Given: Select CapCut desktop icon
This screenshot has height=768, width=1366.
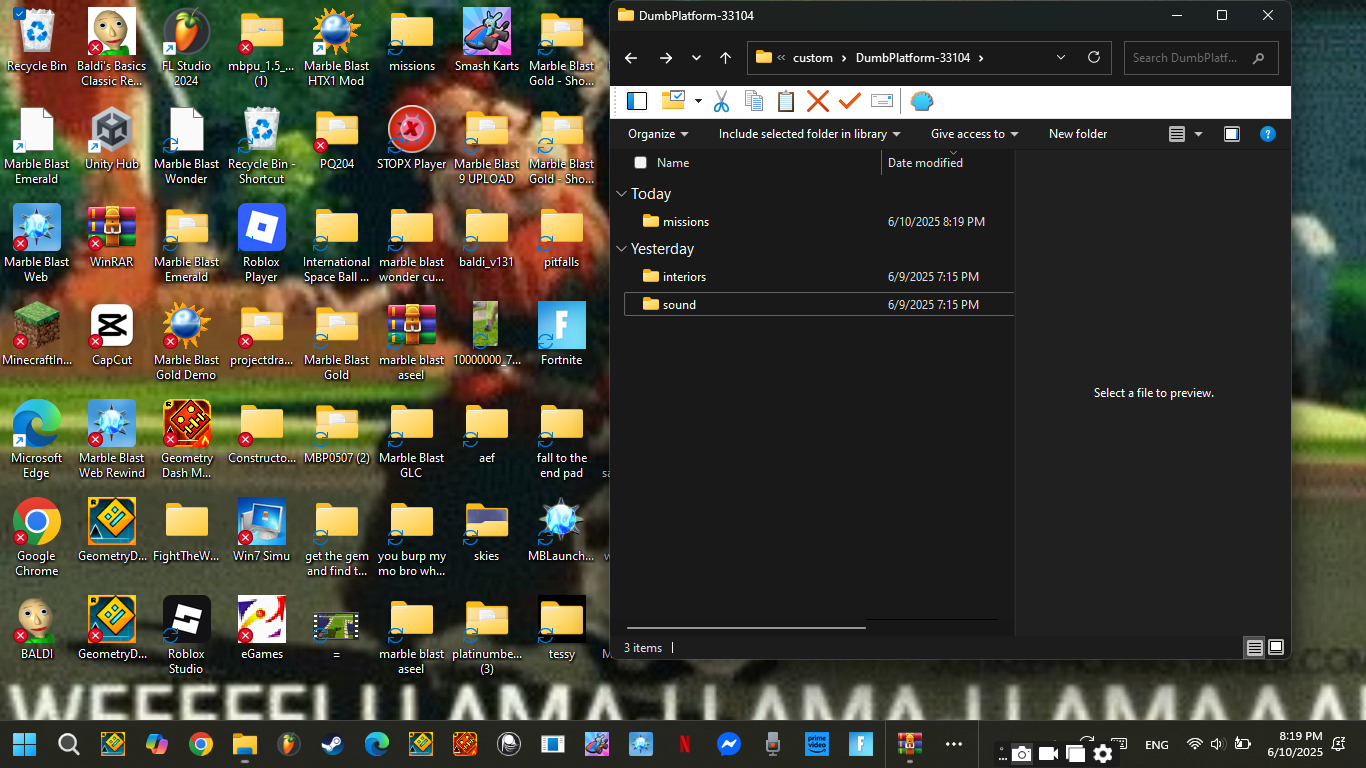Looking at the screenshot, I should point(112,335).
